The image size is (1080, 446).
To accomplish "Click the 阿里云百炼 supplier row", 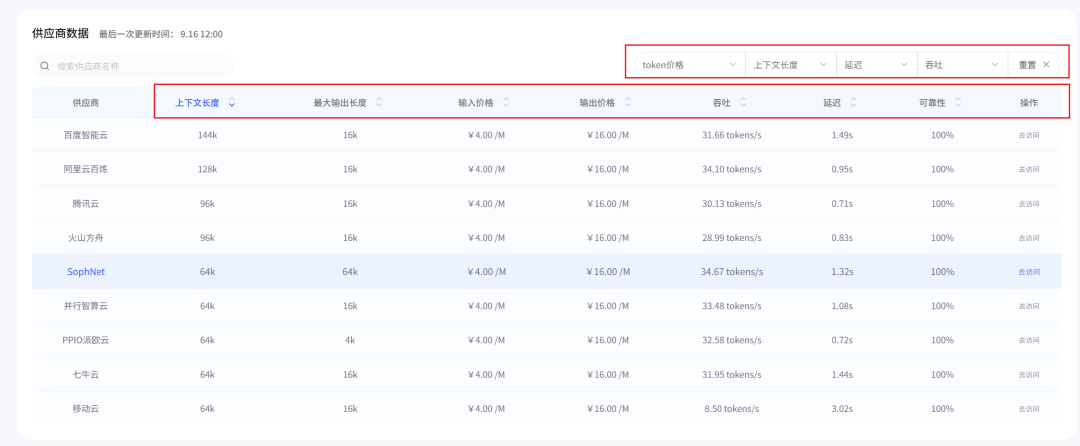I will click(x=547, y=169).
